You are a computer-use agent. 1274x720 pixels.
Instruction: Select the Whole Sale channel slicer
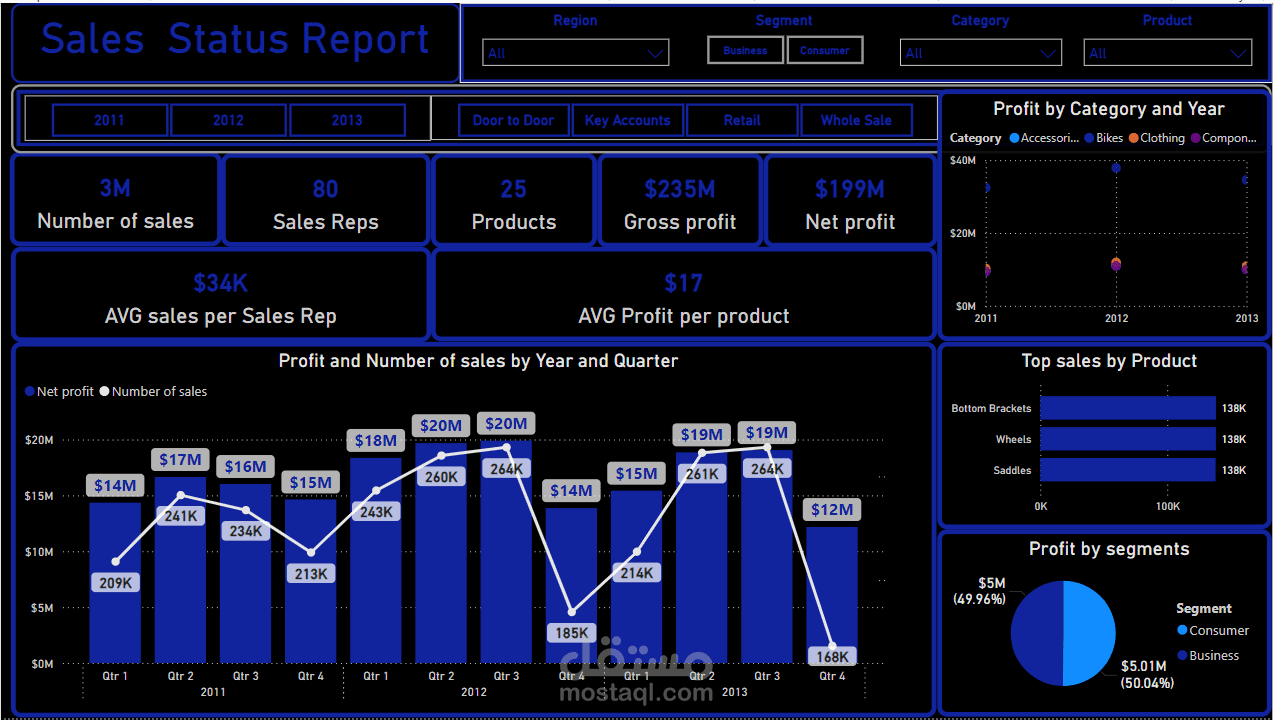point(857,119)
